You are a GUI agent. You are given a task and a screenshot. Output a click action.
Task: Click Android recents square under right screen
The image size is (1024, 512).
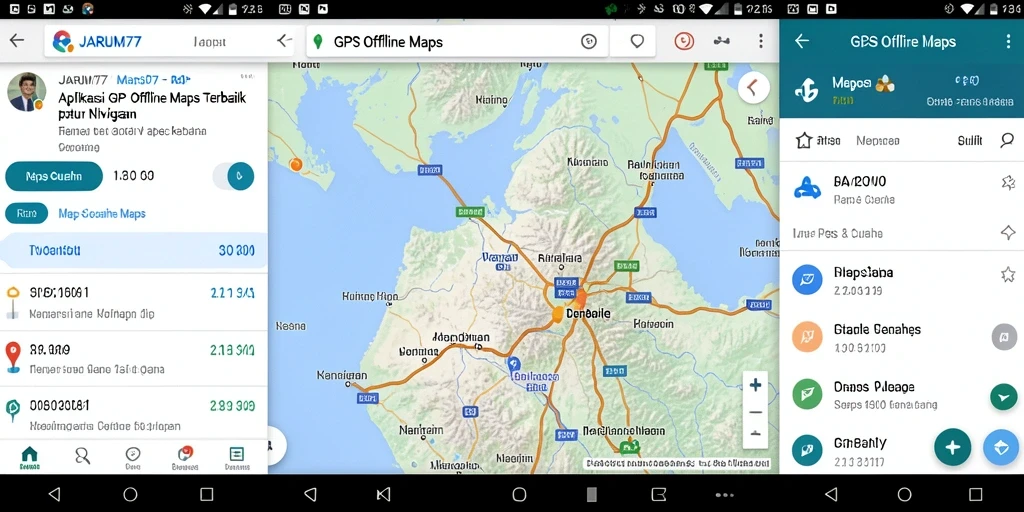point(976,494)
